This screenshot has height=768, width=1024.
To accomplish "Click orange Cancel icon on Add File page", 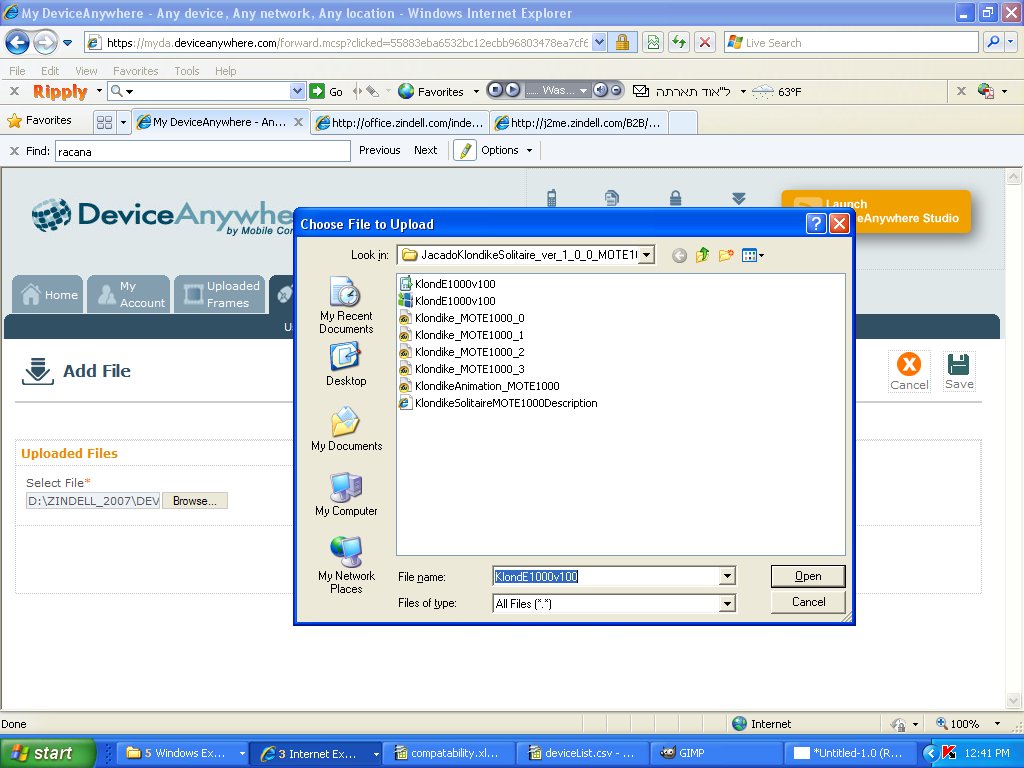I will click(x=908, y=371).
